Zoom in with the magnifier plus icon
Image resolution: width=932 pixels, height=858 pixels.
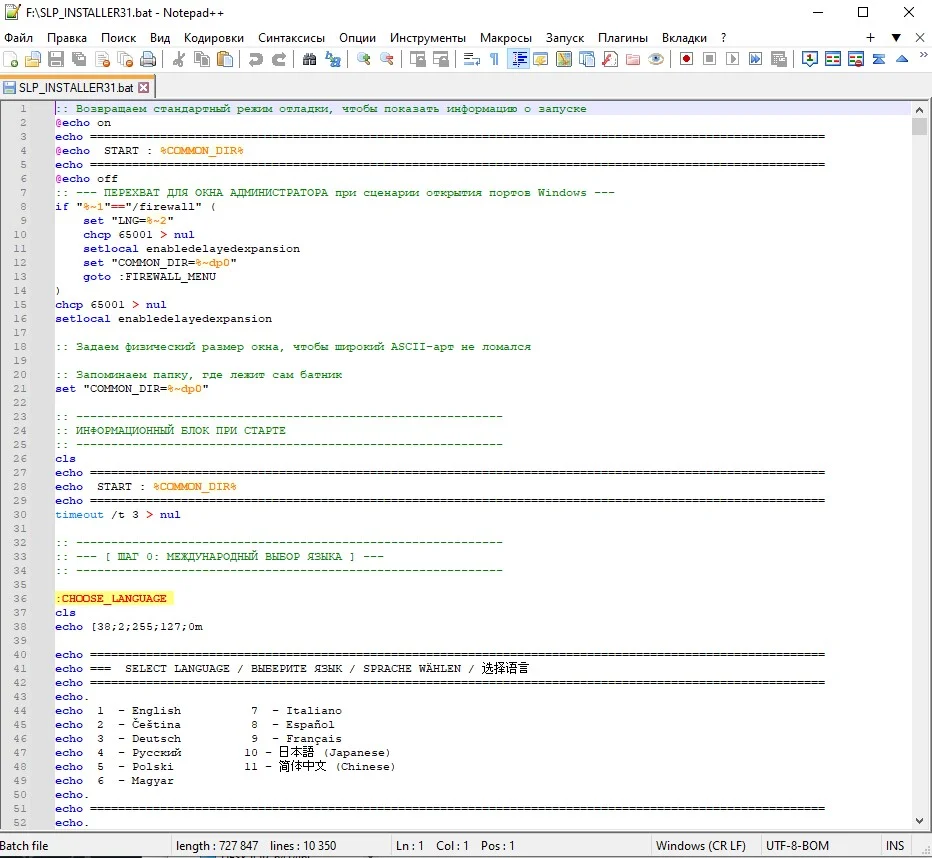click(x=364, y=59)
